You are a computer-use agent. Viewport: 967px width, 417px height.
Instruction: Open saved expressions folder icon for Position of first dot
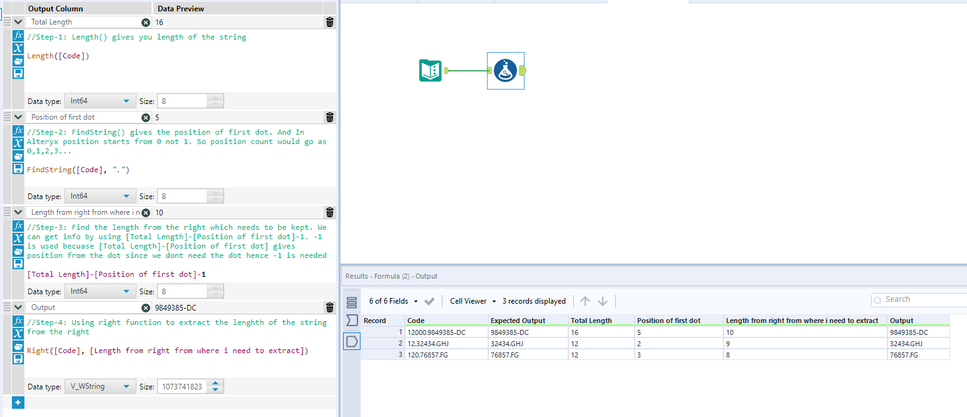[x=19, y=156]
